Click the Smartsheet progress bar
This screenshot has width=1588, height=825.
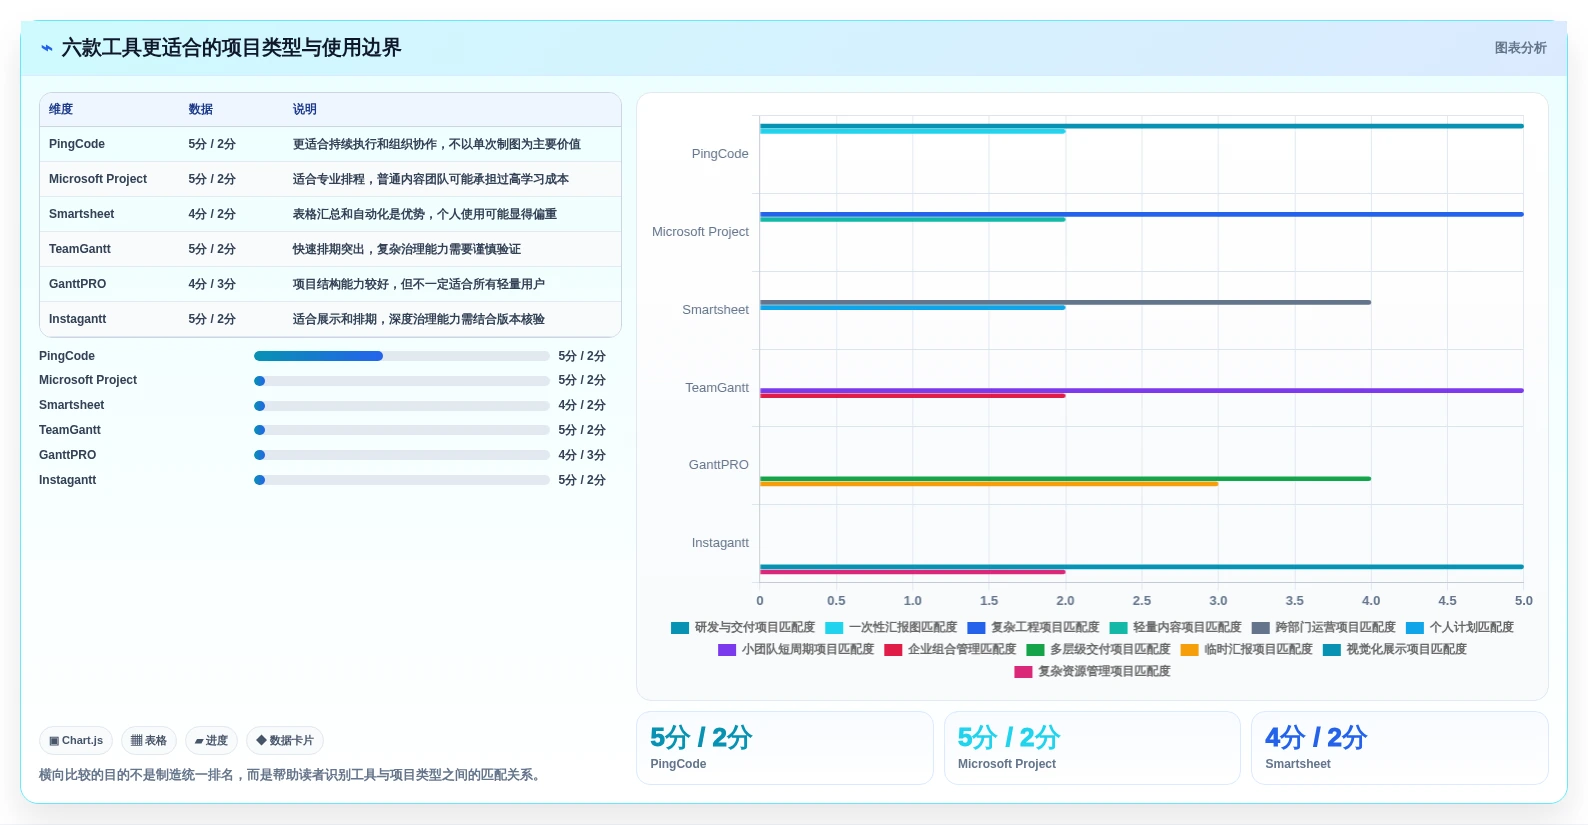pos(402,406)
